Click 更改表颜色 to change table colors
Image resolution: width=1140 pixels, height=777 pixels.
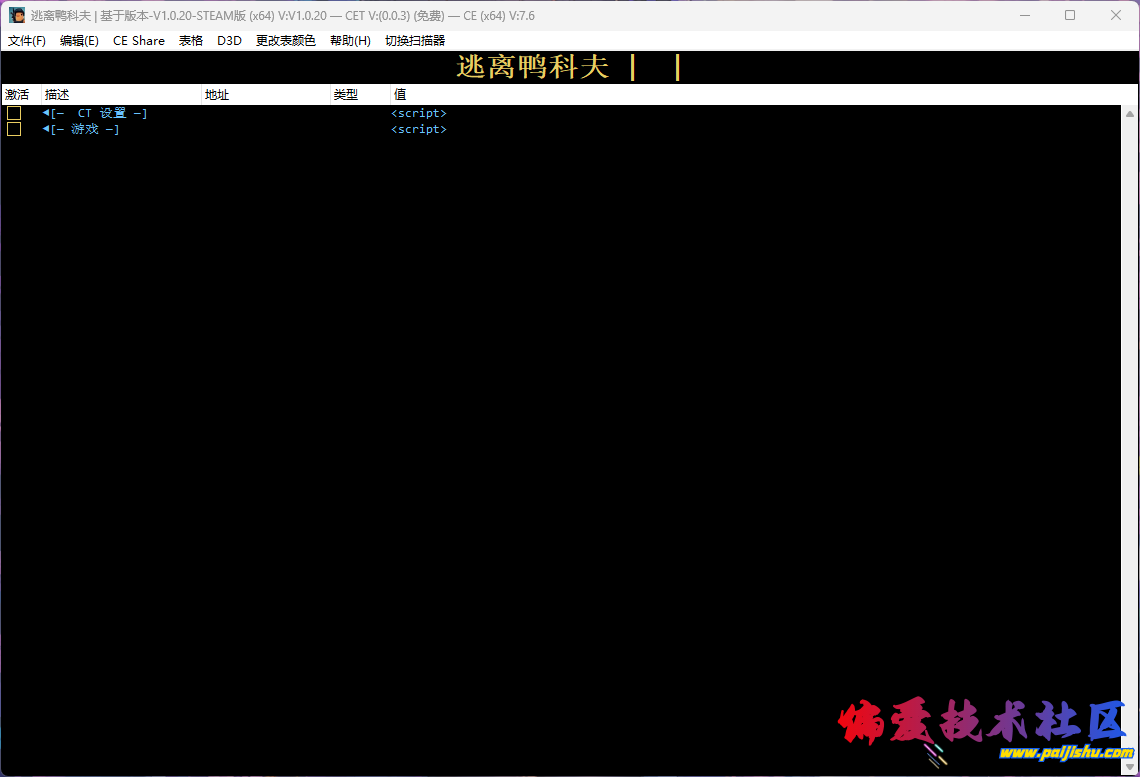[285, 40]
